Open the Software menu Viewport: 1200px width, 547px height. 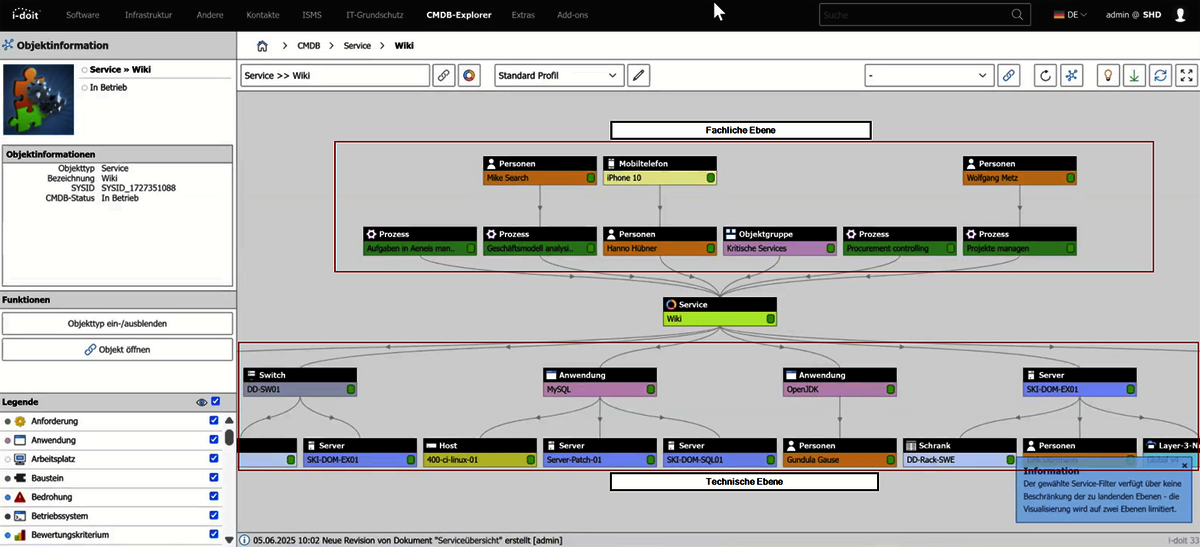point(82,15)
